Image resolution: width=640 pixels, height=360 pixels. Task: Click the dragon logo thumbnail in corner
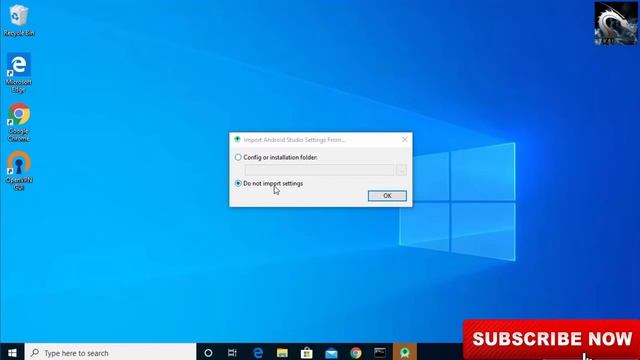[x=616, y=23]
